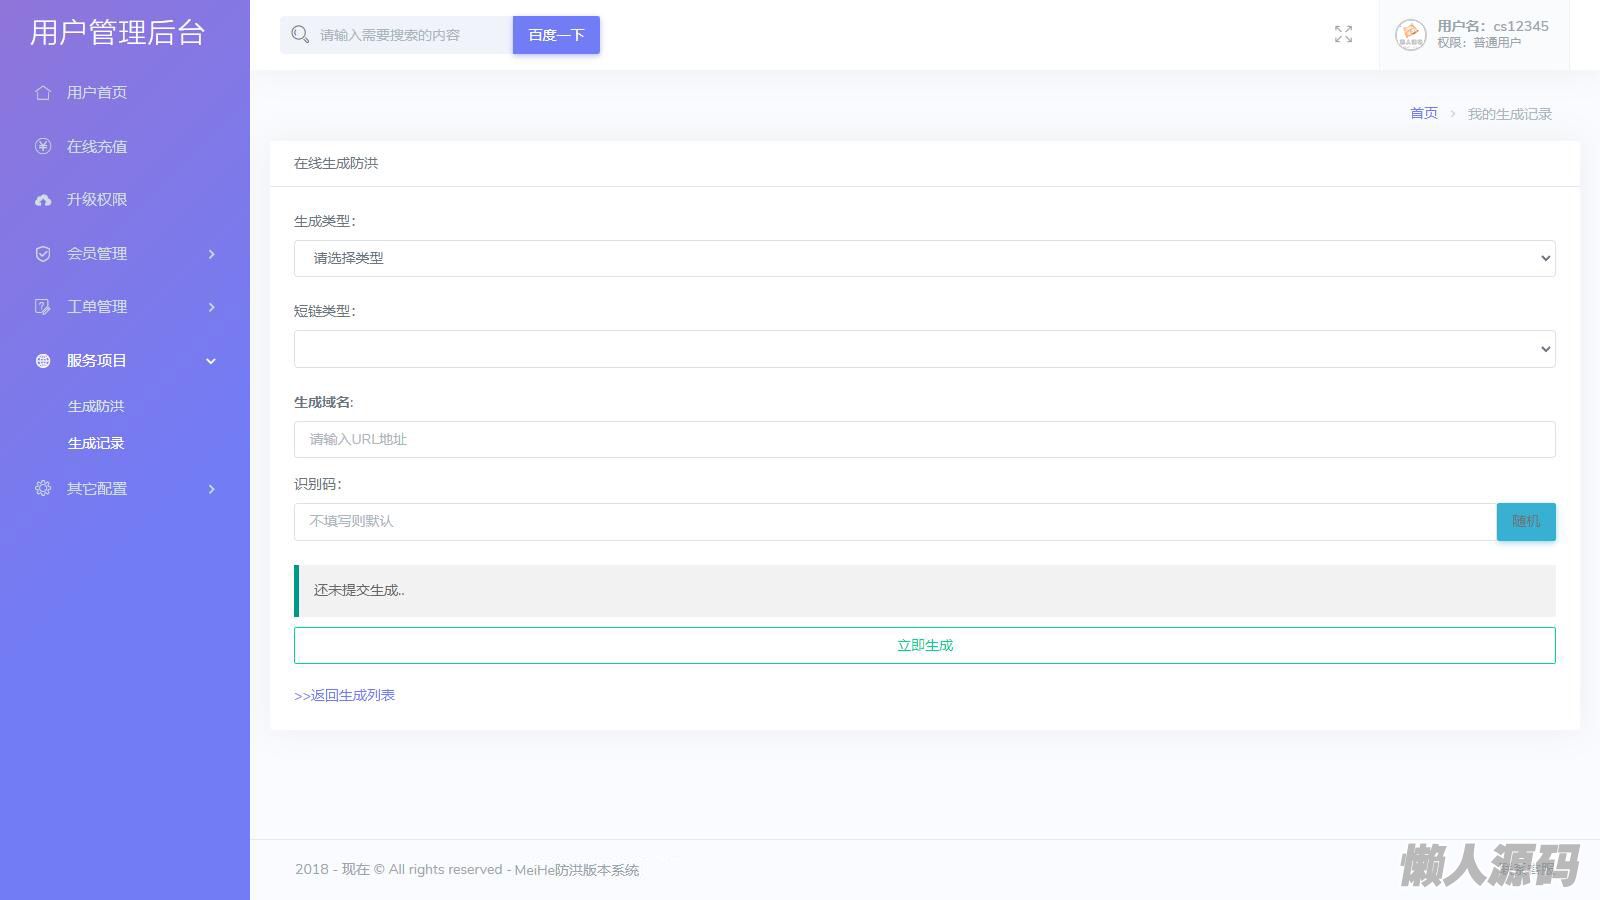Click the 百度一下 search button
This screenshot has height=900, width=1600.
click(556, 35)
